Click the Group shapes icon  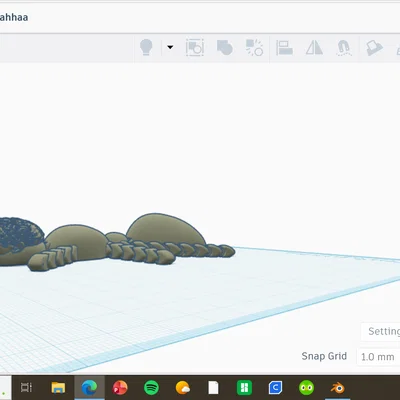(195, 47)
